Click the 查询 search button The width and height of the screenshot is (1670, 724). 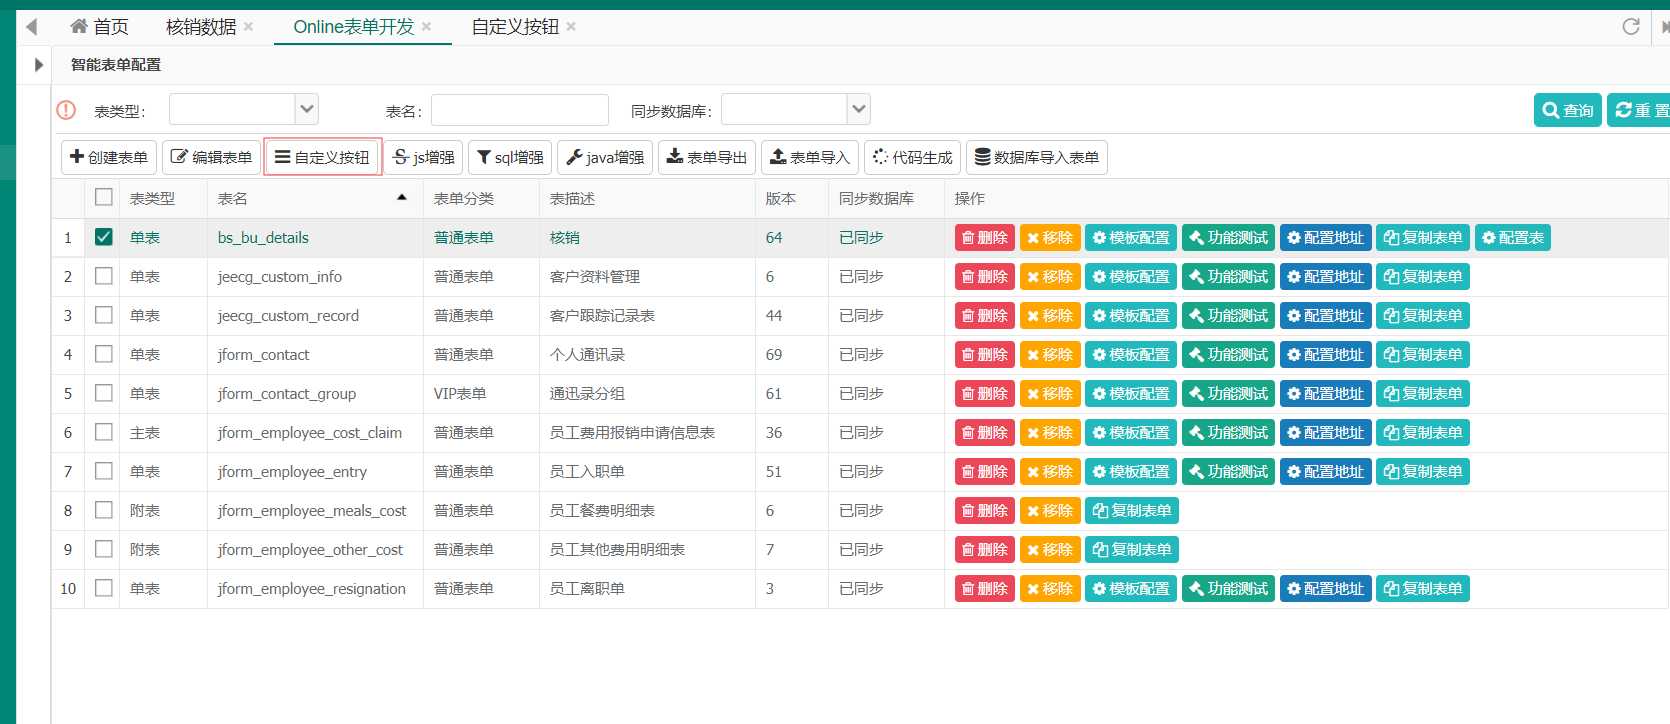[1568, 110]
